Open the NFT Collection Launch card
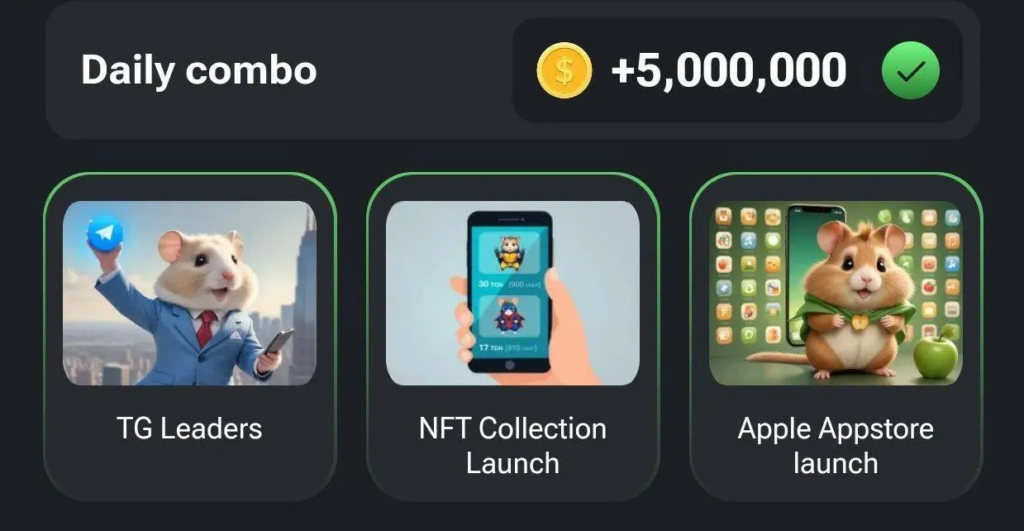This screenshot has width=1024, height=531. point(513,337)
